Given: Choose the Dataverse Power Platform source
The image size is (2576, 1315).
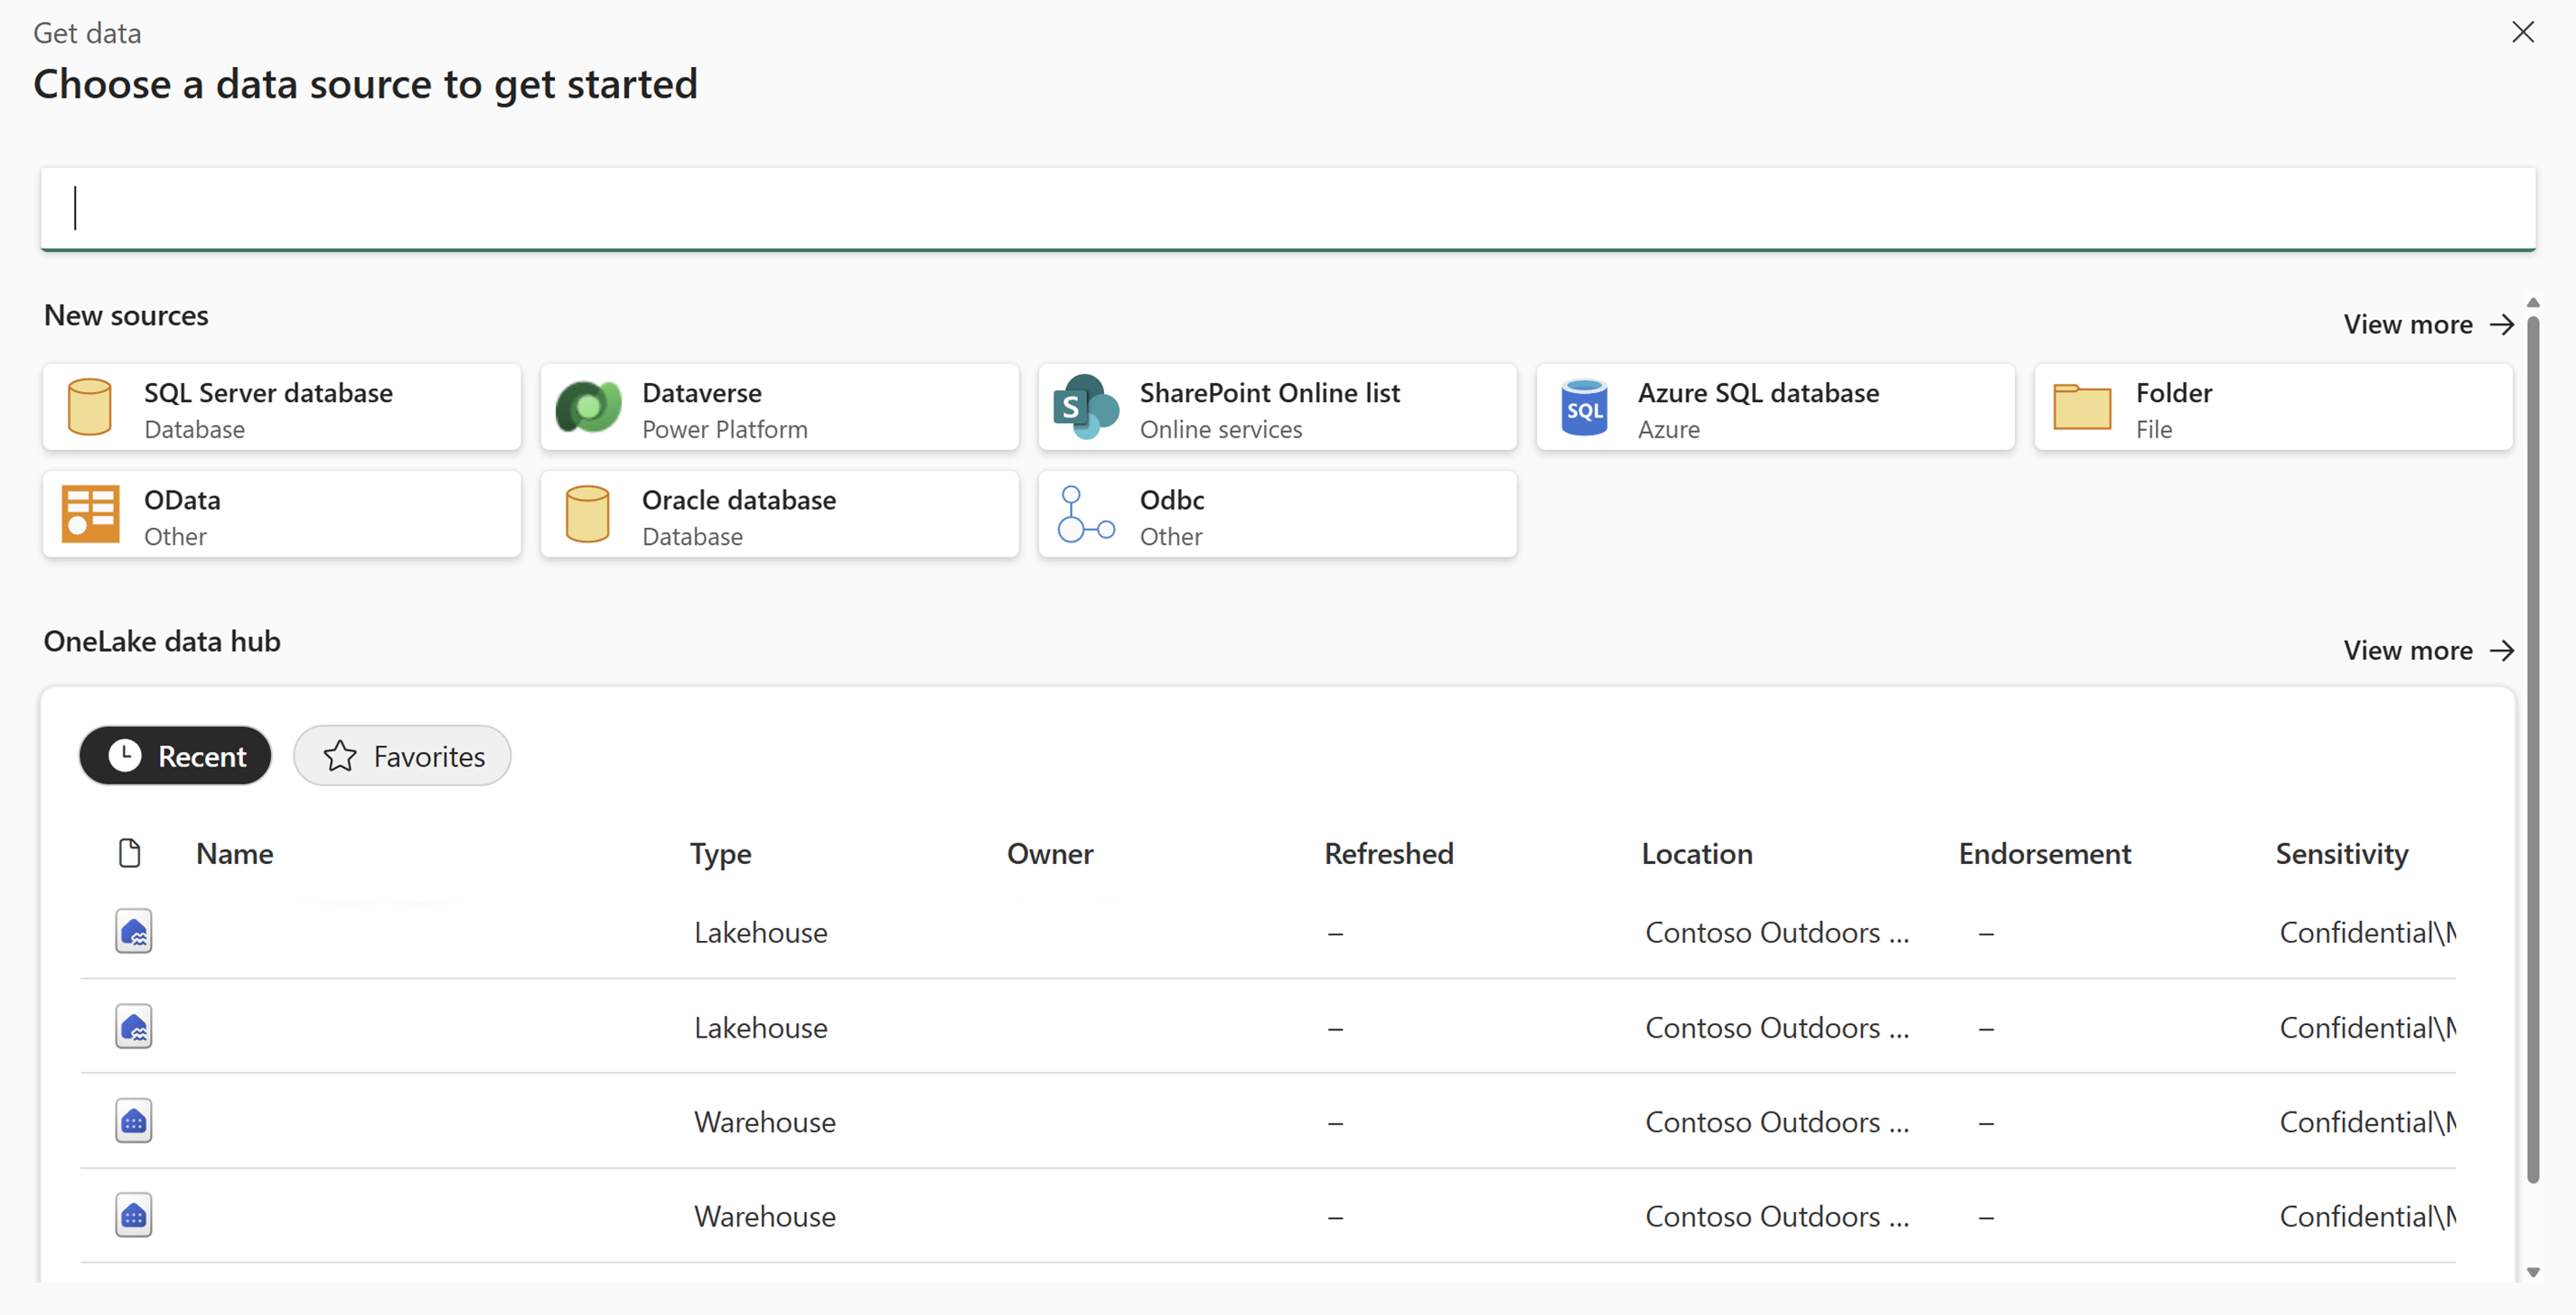Looking at the screenshot, I should (780, 408).
